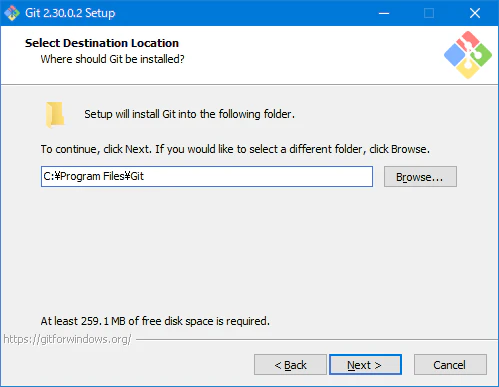This screenshot has width=499, height=387.
Task: Click the 259.1 MB disk space notice
Action: tap(155, 321)
